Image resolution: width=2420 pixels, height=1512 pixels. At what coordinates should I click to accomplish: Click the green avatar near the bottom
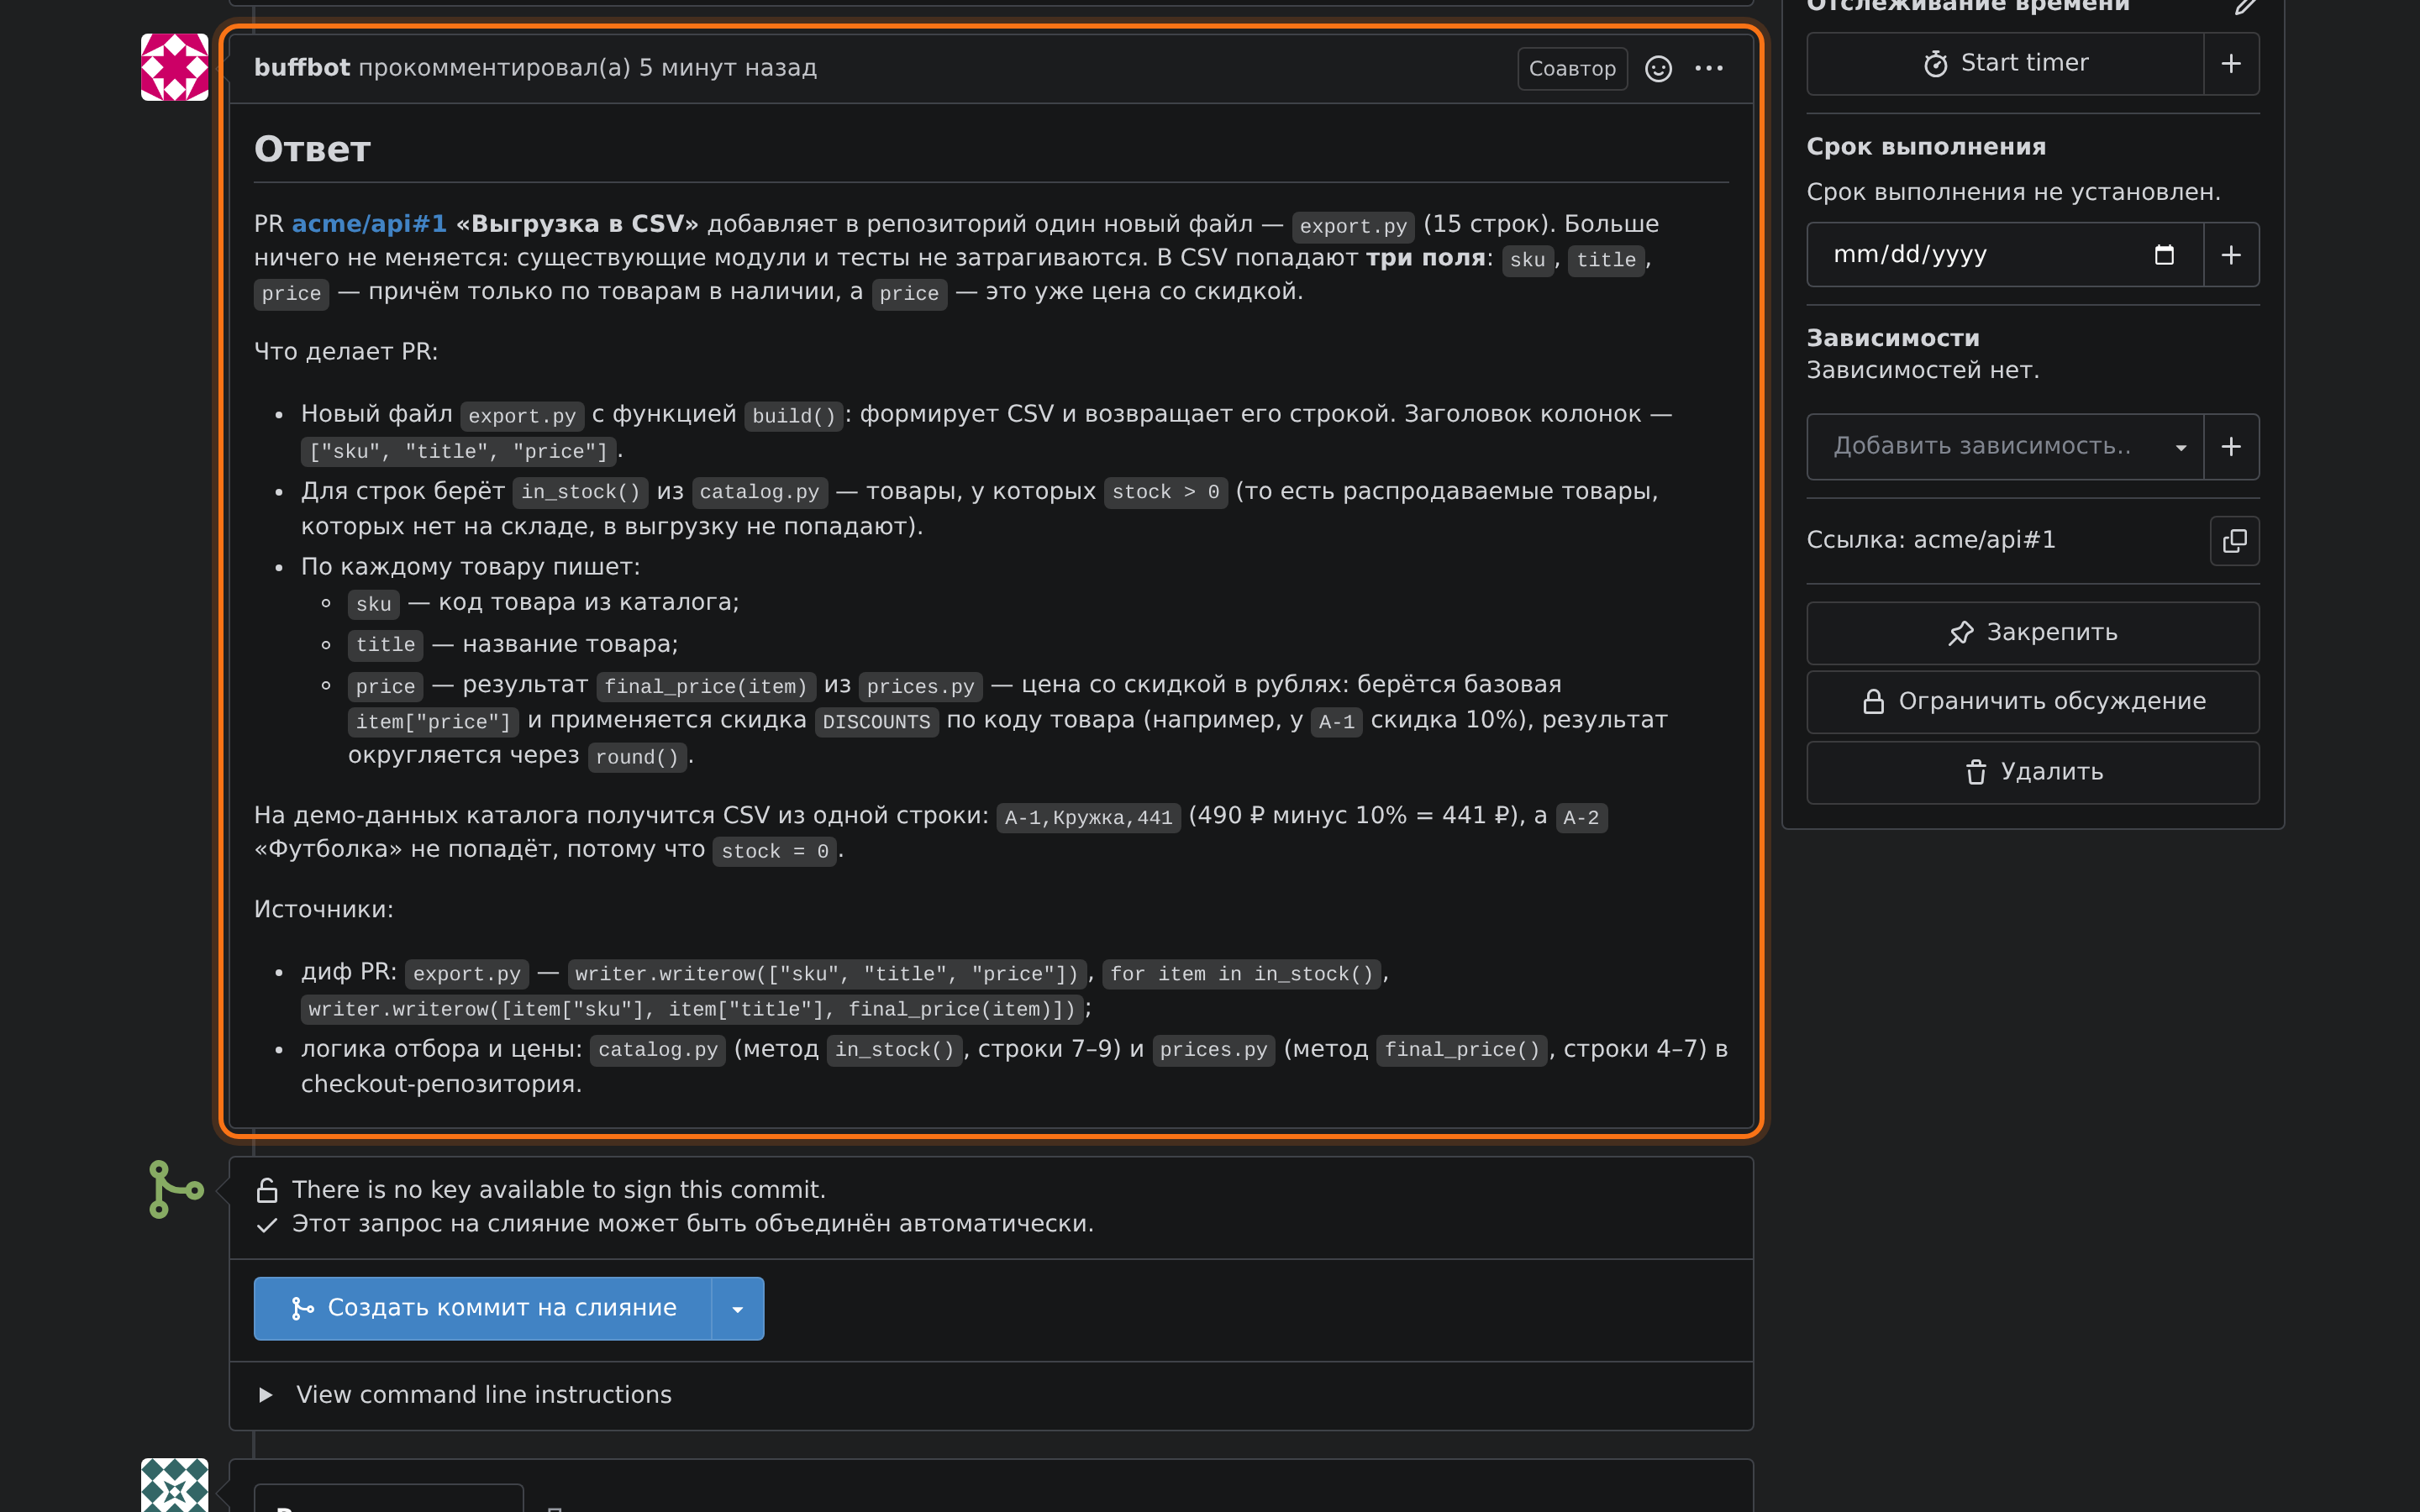(x=174, y=1485)
